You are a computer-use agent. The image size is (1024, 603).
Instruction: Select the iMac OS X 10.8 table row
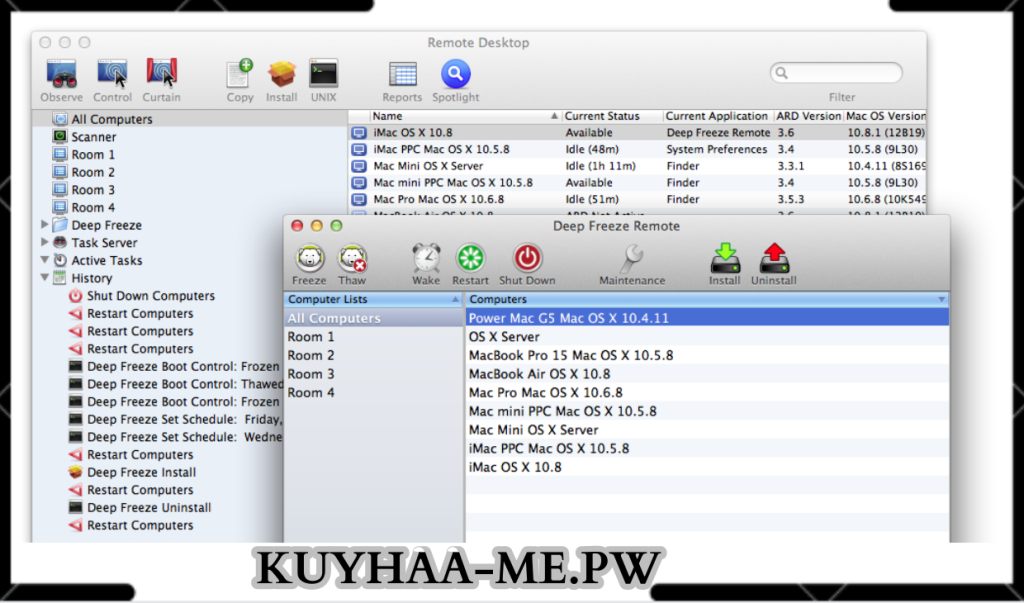coord(637,132)
